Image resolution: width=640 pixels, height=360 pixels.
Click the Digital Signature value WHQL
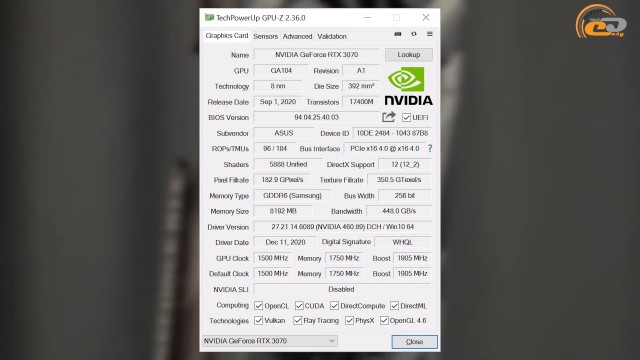tap(403, 242)
